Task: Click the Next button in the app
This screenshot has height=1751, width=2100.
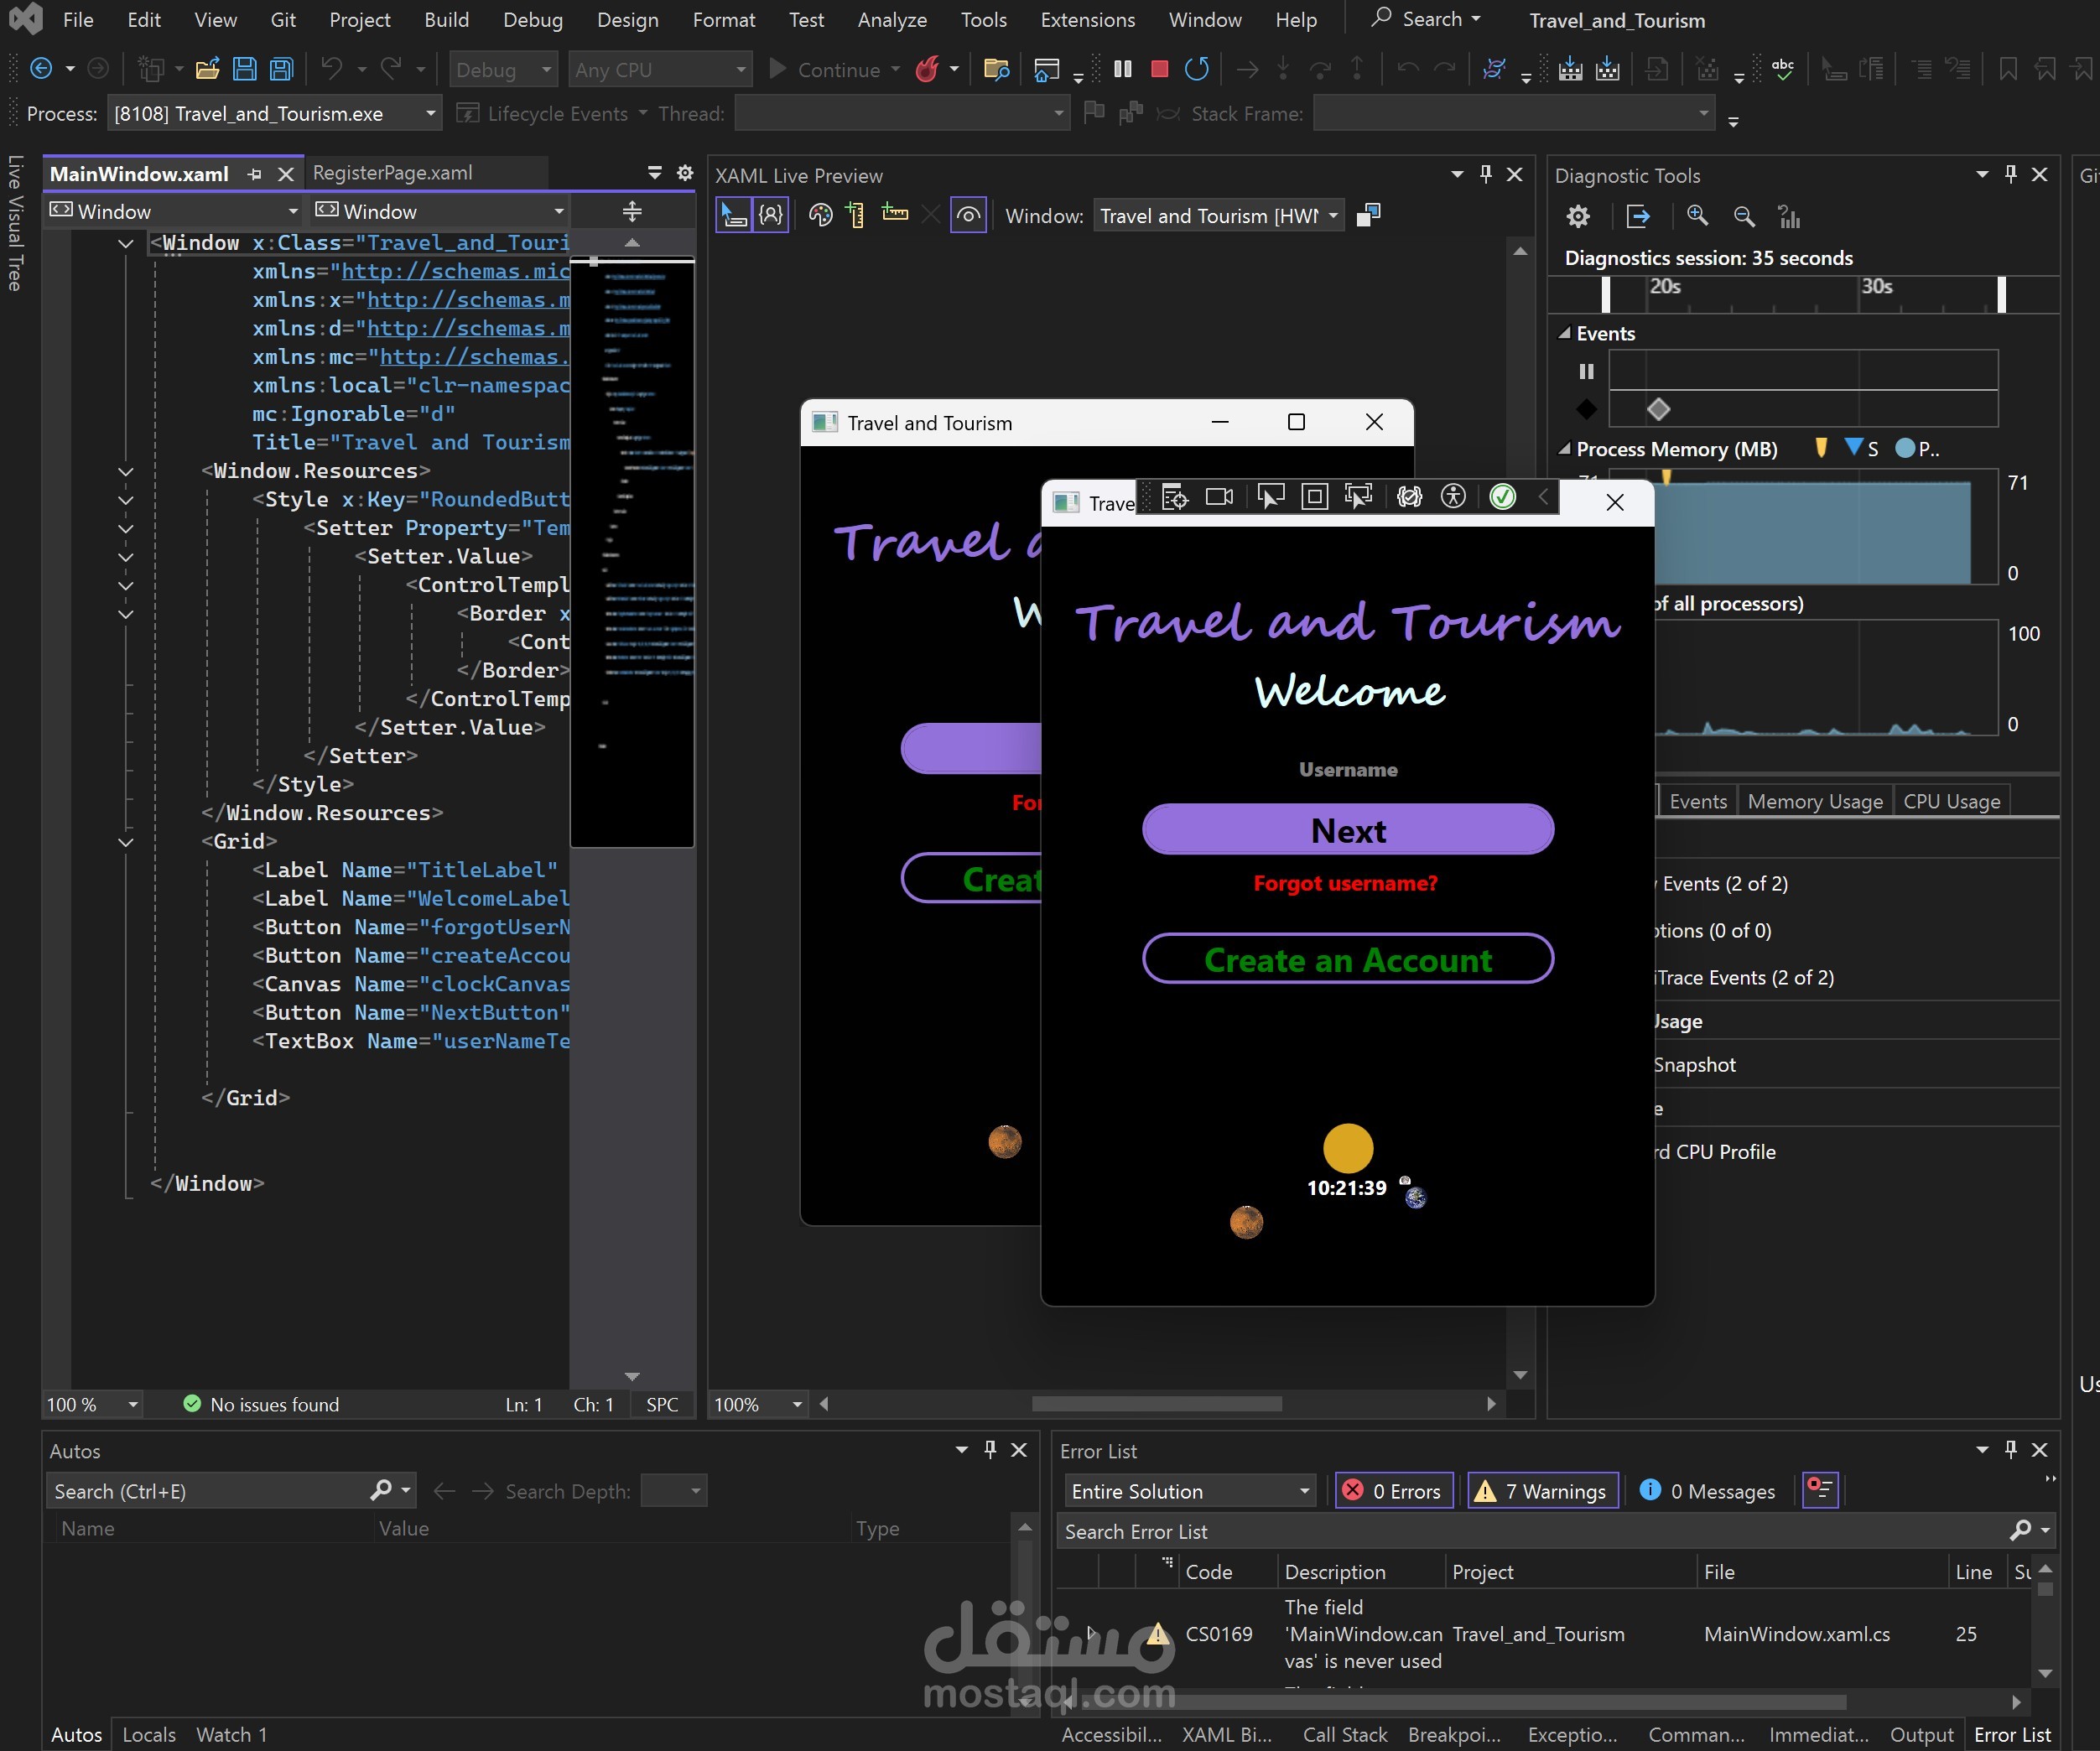Action: 1348,830
